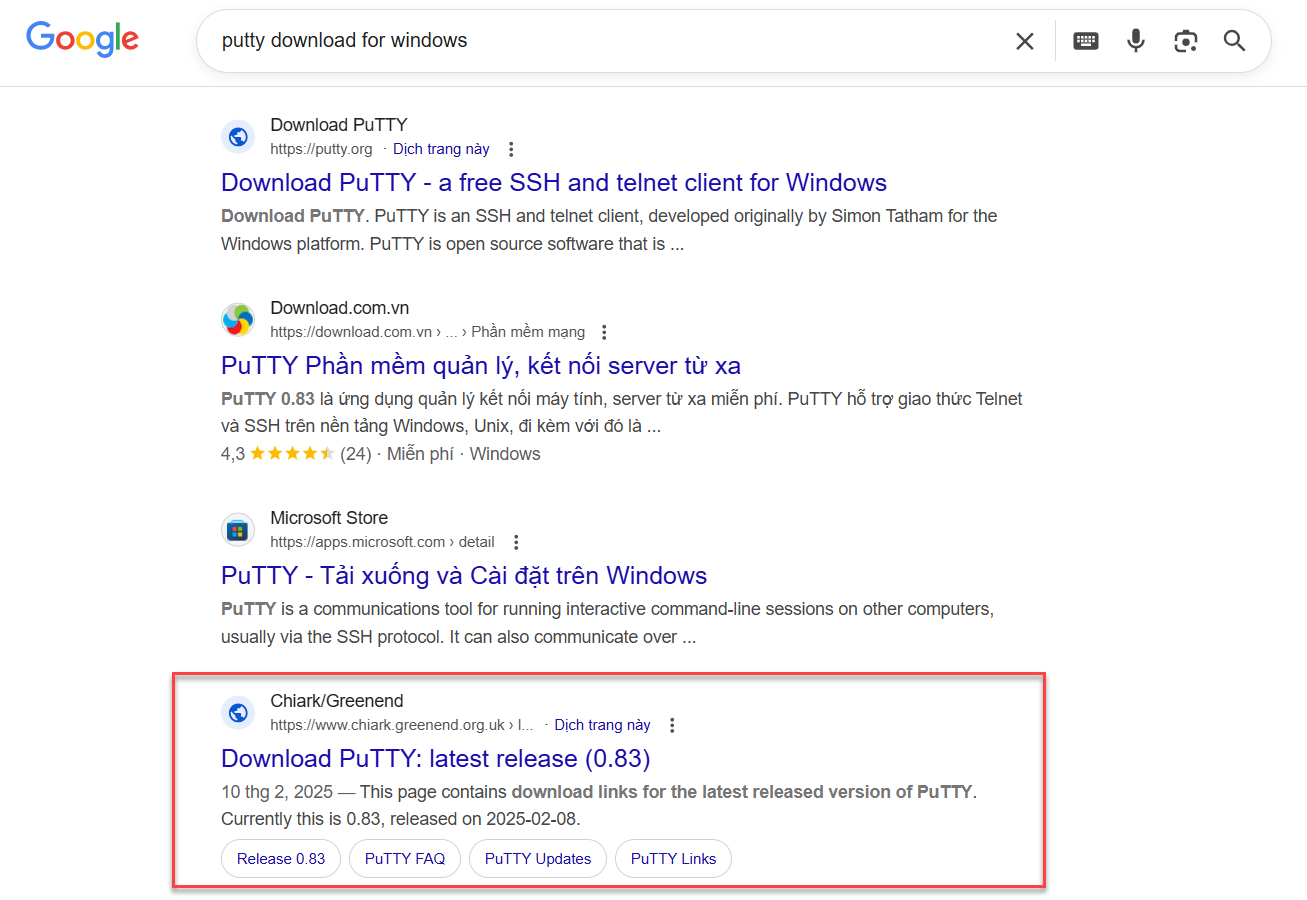Click into the search query text field

pos(600,41)
